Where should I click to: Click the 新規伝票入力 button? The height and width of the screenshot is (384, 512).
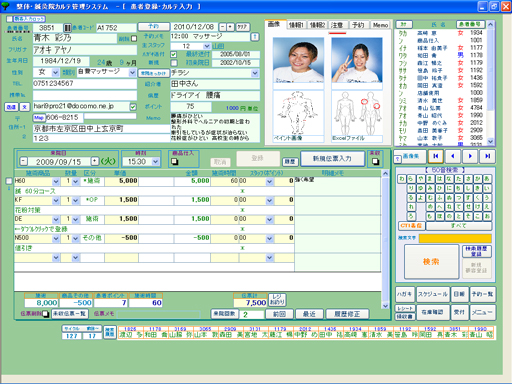(332, 159)
